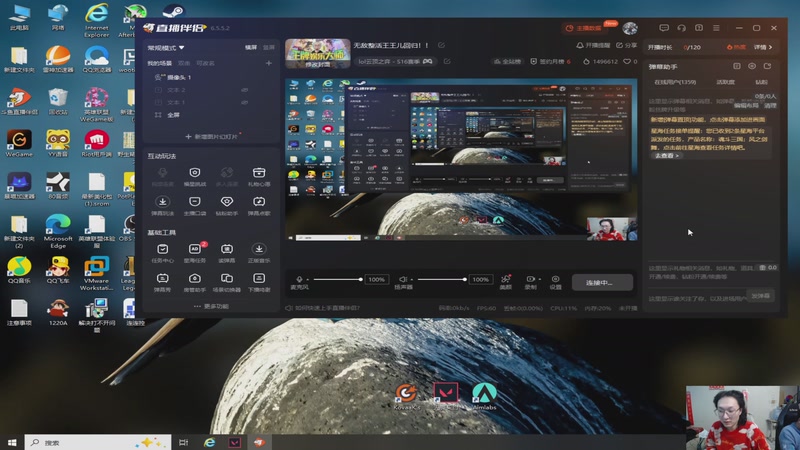Viewport: 800px width, 450px height.
Task: Open the 任务中心 task center tool
Action: pyautogui.click(x=162, y=253)
